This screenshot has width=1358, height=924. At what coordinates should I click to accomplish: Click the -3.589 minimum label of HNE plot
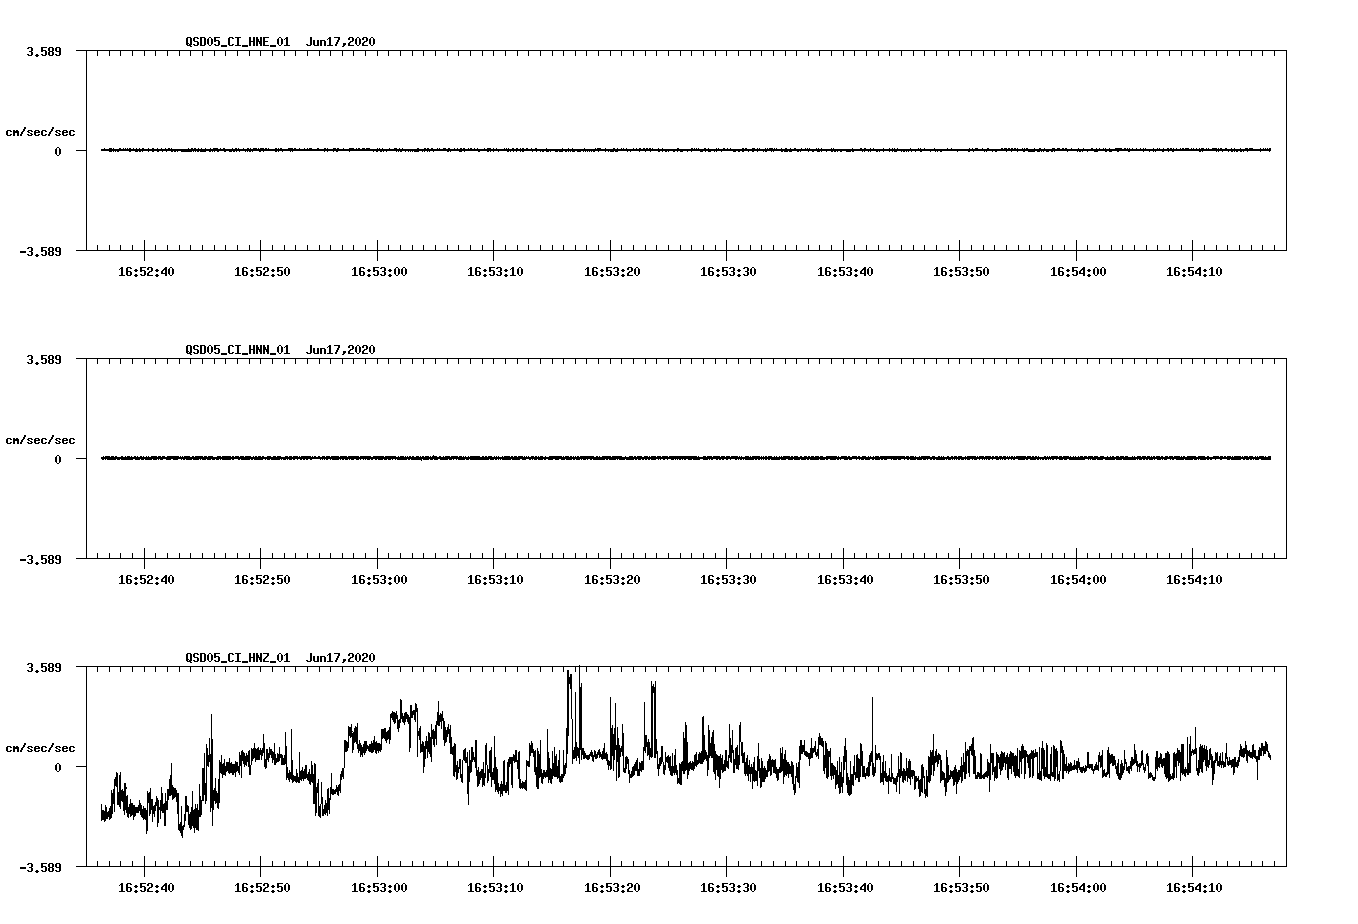point(40,251)
